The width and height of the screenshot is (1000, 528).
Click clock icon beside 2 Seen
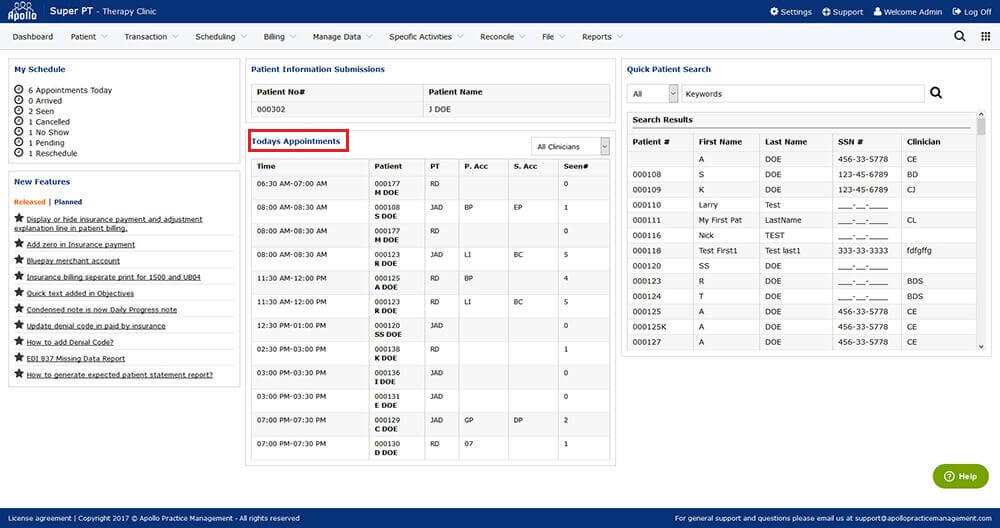click(x=18, y=111)
